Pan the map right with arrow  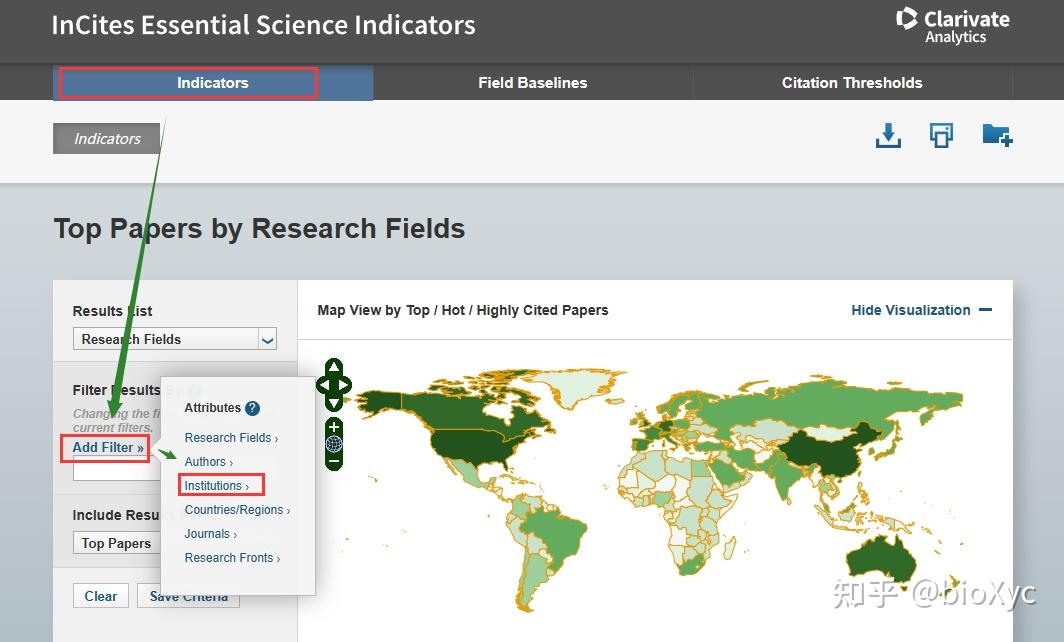[x=346, y=385]
